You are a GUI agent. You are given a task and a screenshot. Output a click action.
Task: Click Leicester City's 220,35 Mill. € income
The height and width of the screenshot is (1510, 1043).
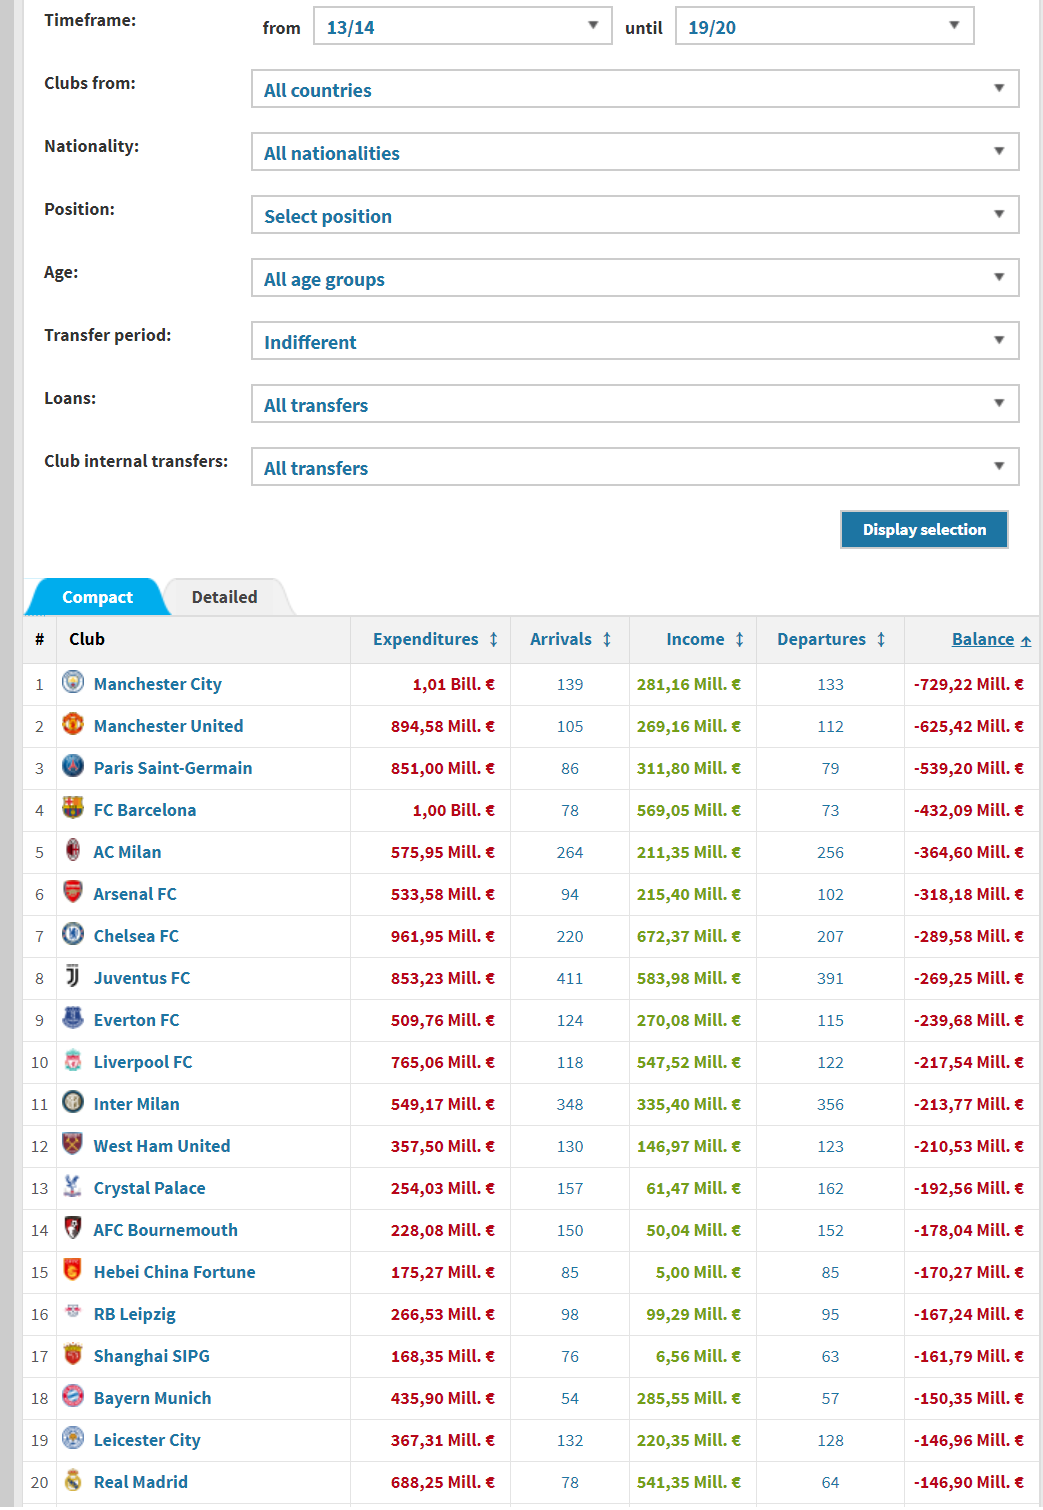click(x=689, y=1440)
